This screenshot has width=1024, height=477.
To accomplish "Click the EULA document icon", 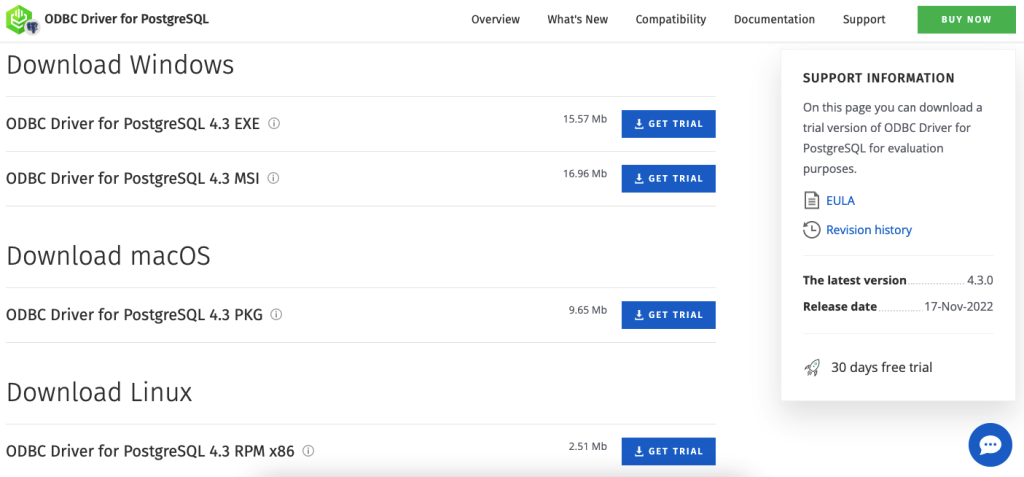I will 811,200.
